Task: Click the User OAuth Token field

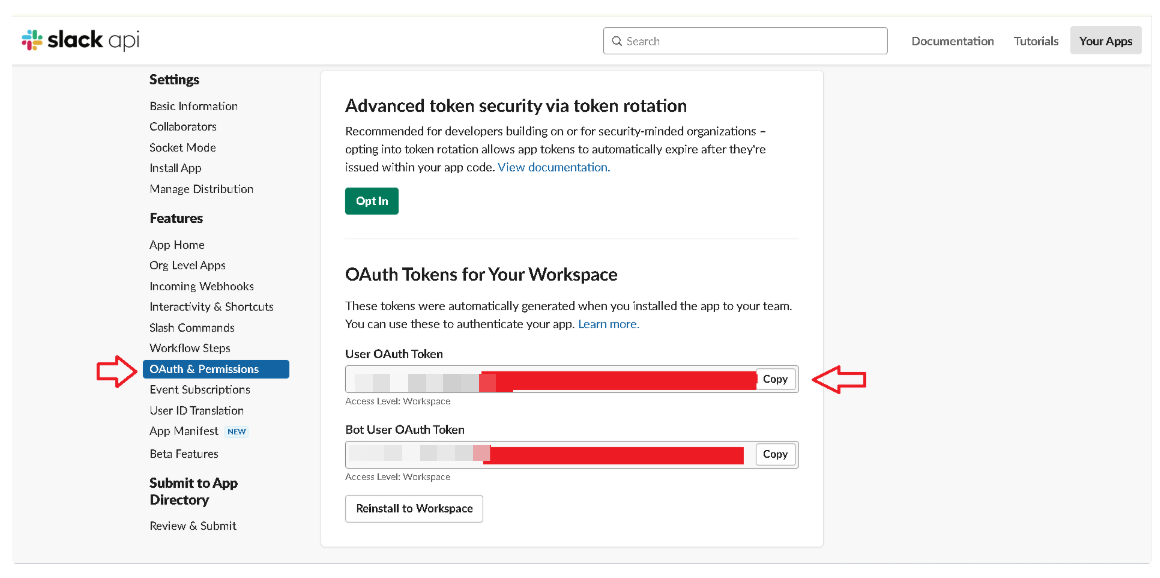Action: pos(550,380)
